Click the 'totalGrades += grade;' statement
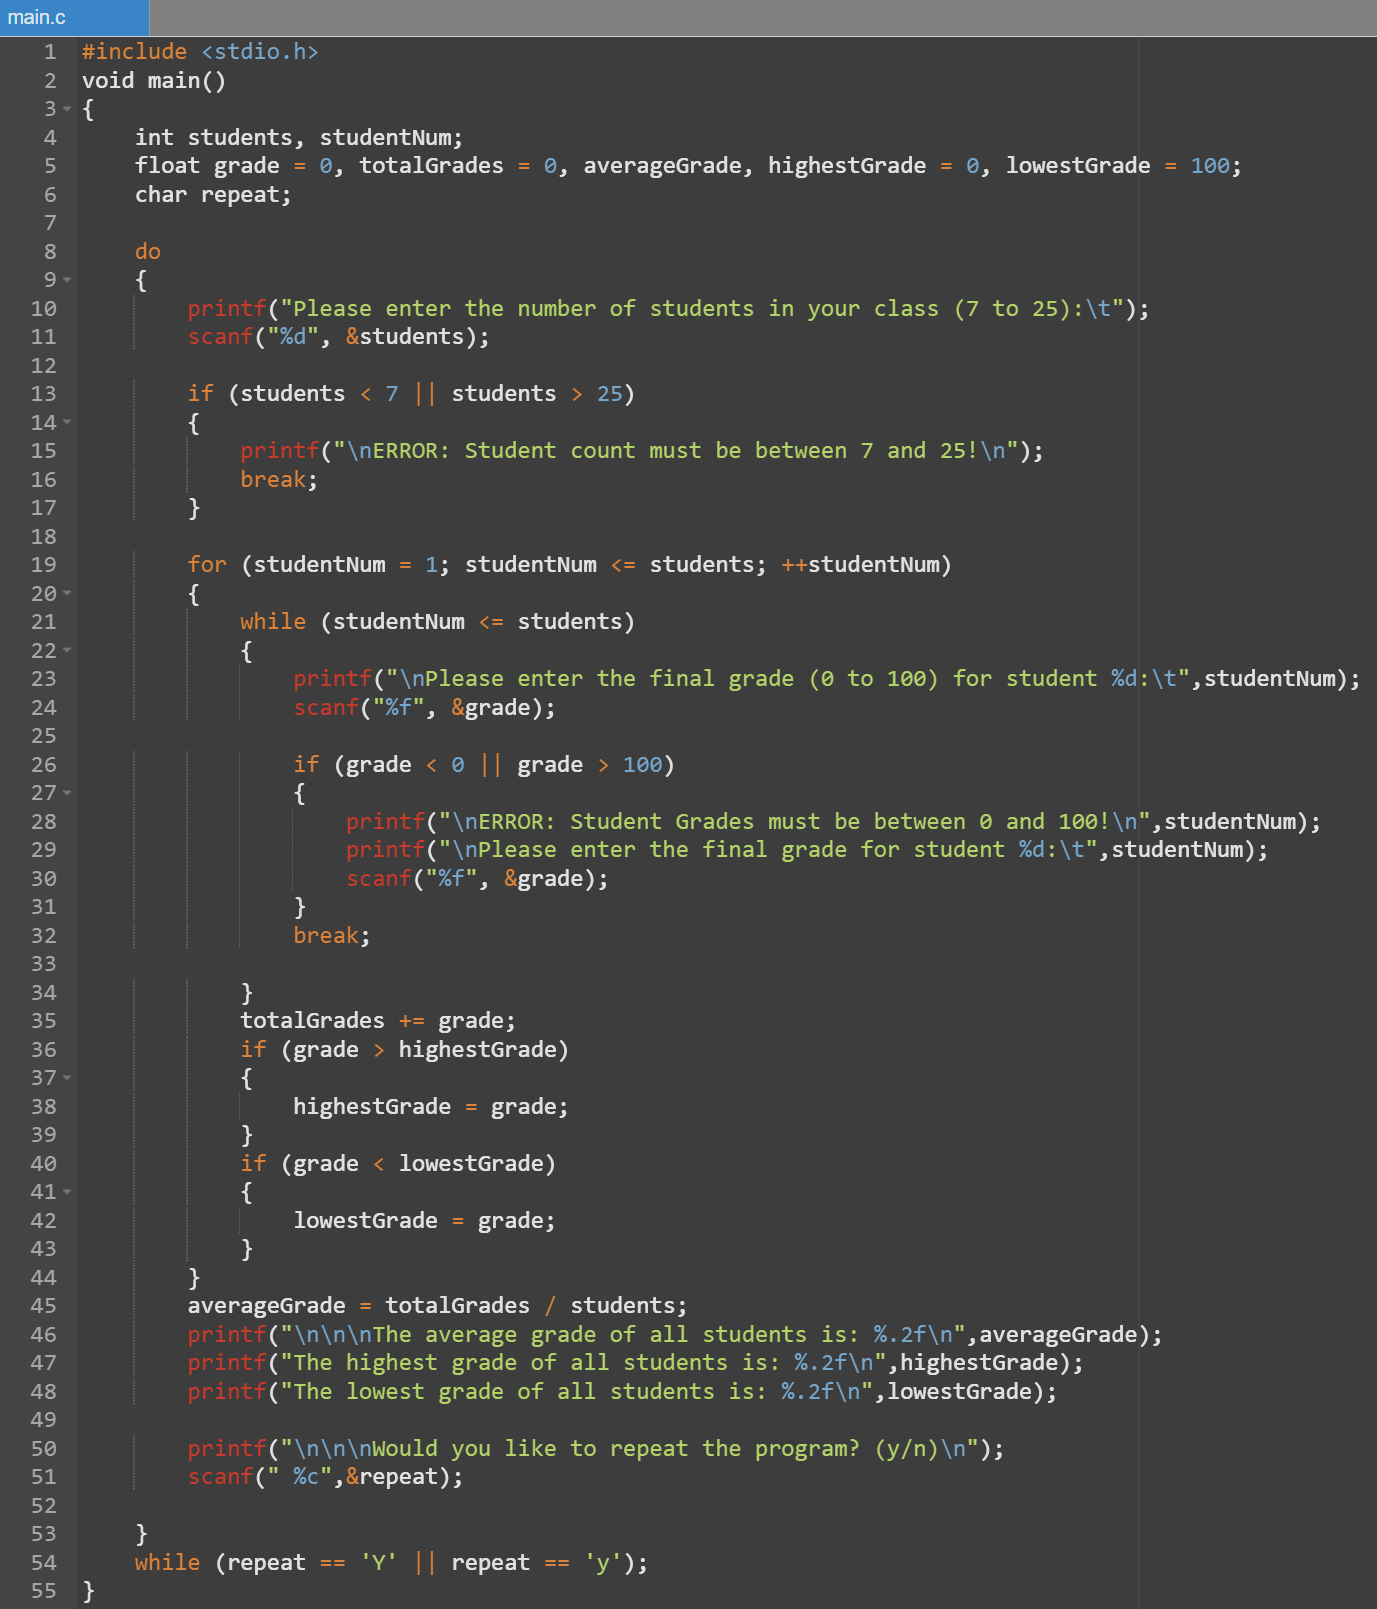Screen dimensions: 1377x1609 tap(378, 1021)
